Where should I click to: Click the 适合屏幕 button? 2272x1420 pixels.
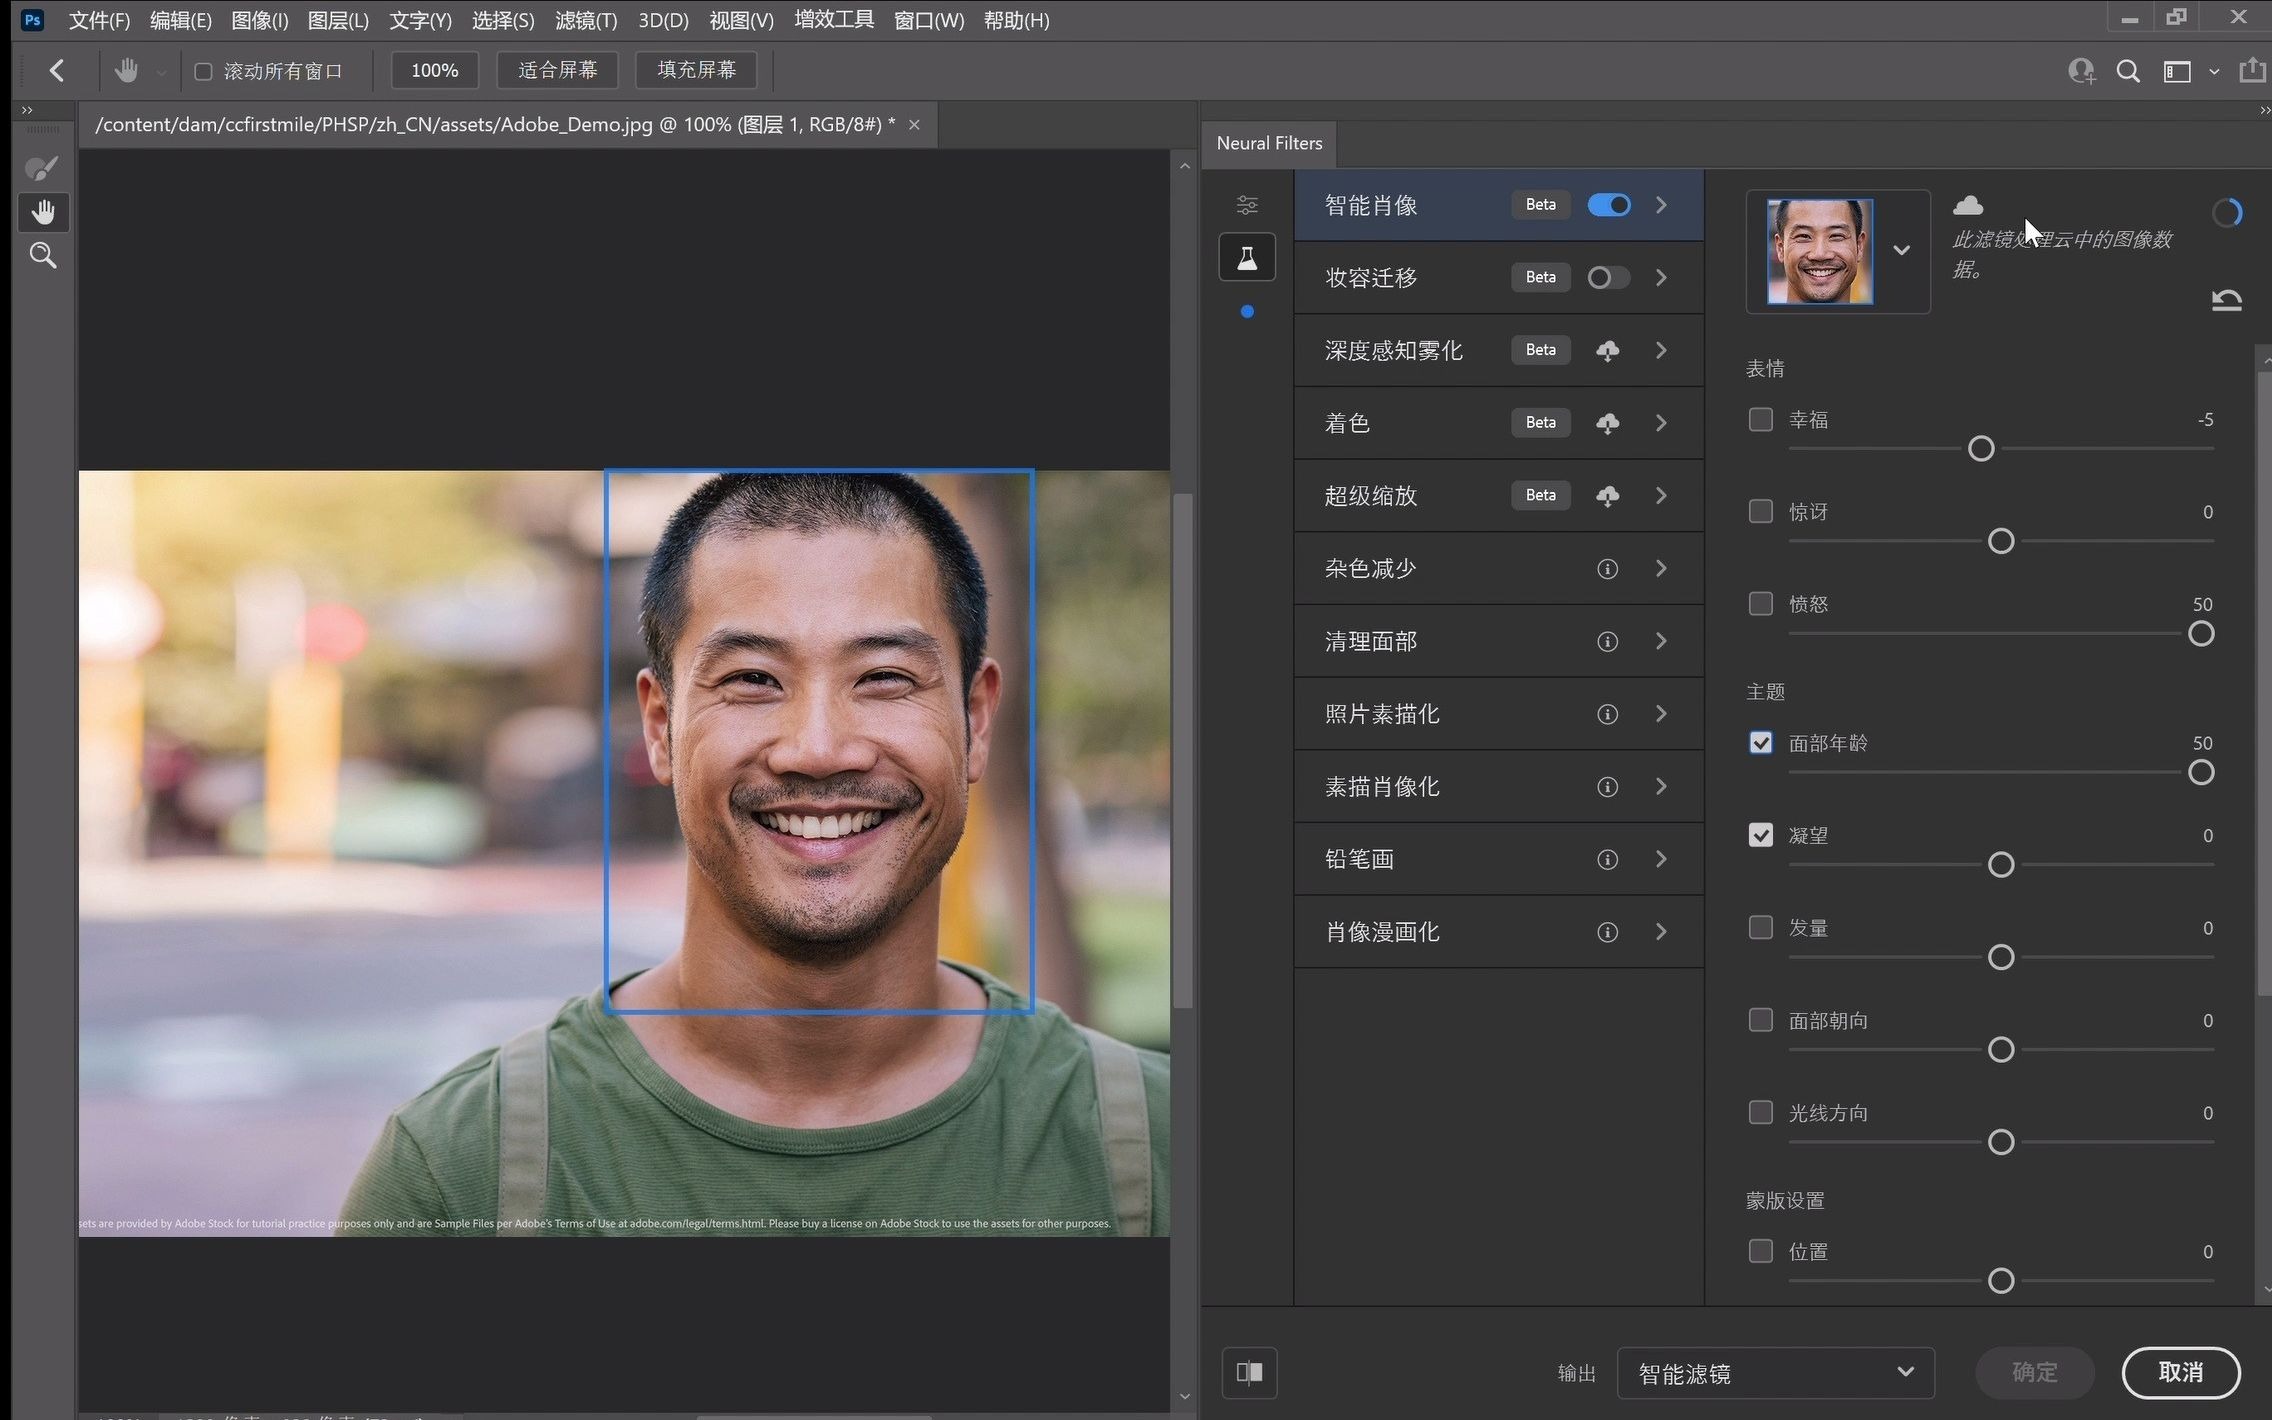tap(557, 70)
